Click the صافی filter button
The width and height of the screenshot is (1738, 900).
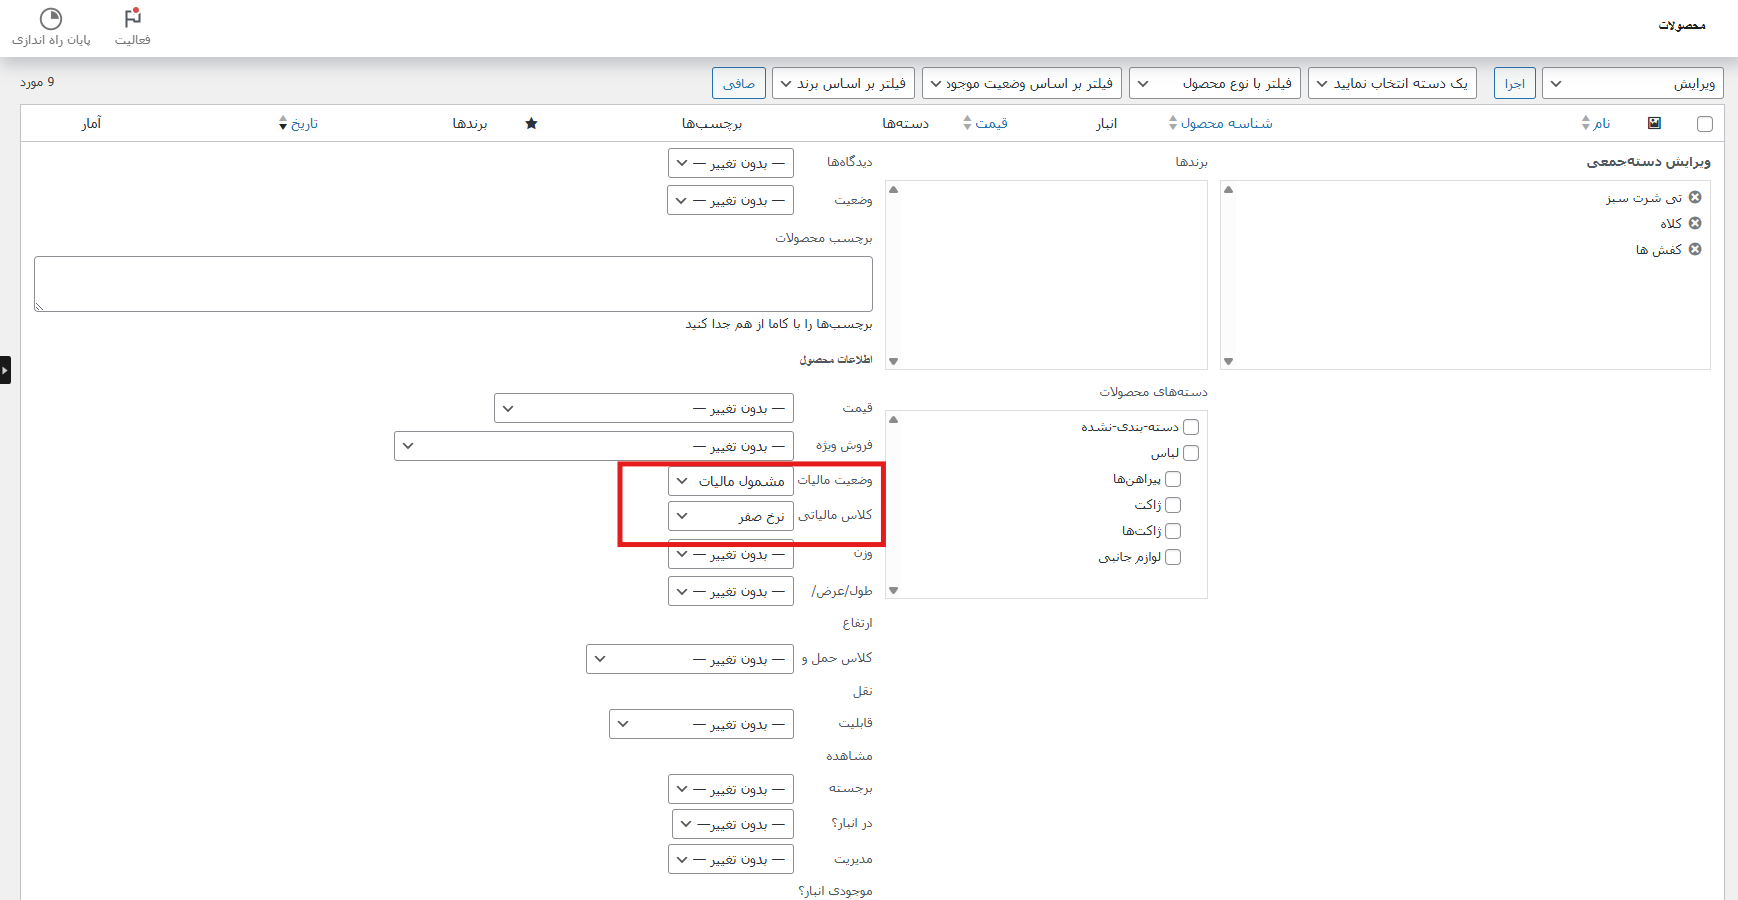point(739,83)
